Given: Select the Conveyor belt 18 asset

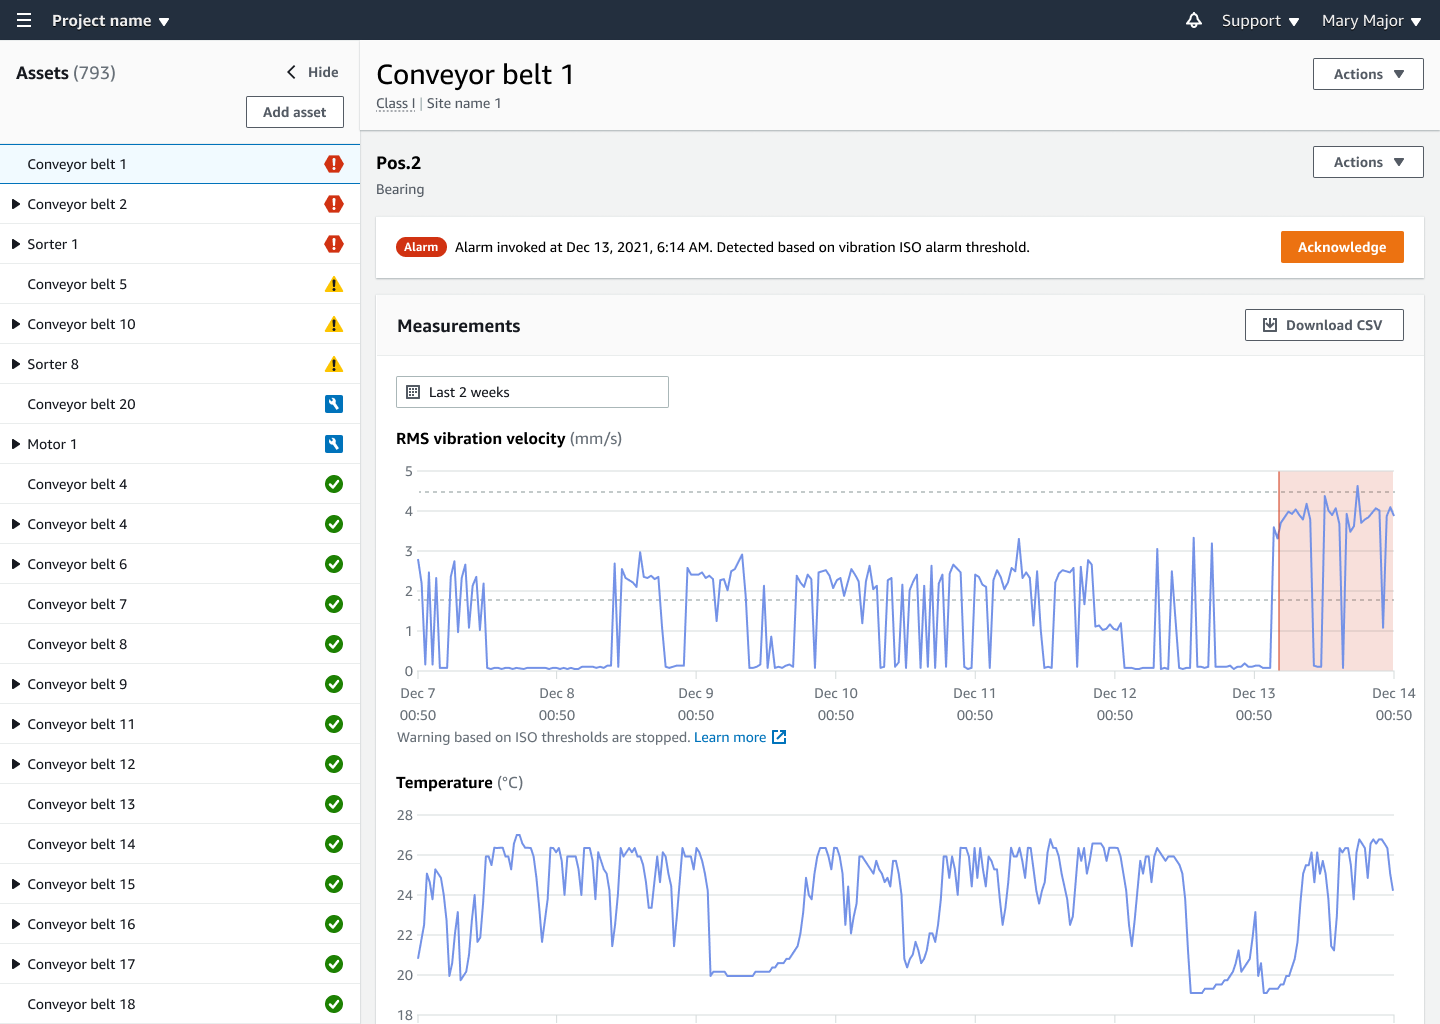Looking at the screenshot, I should coord(81,1003).
